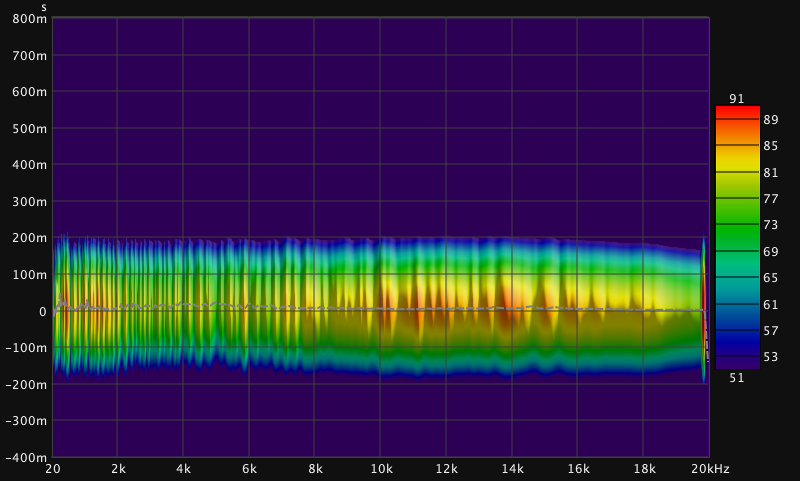Select the 400m positive time label
This screenshot has height=481, width=800.
(29, 165)
